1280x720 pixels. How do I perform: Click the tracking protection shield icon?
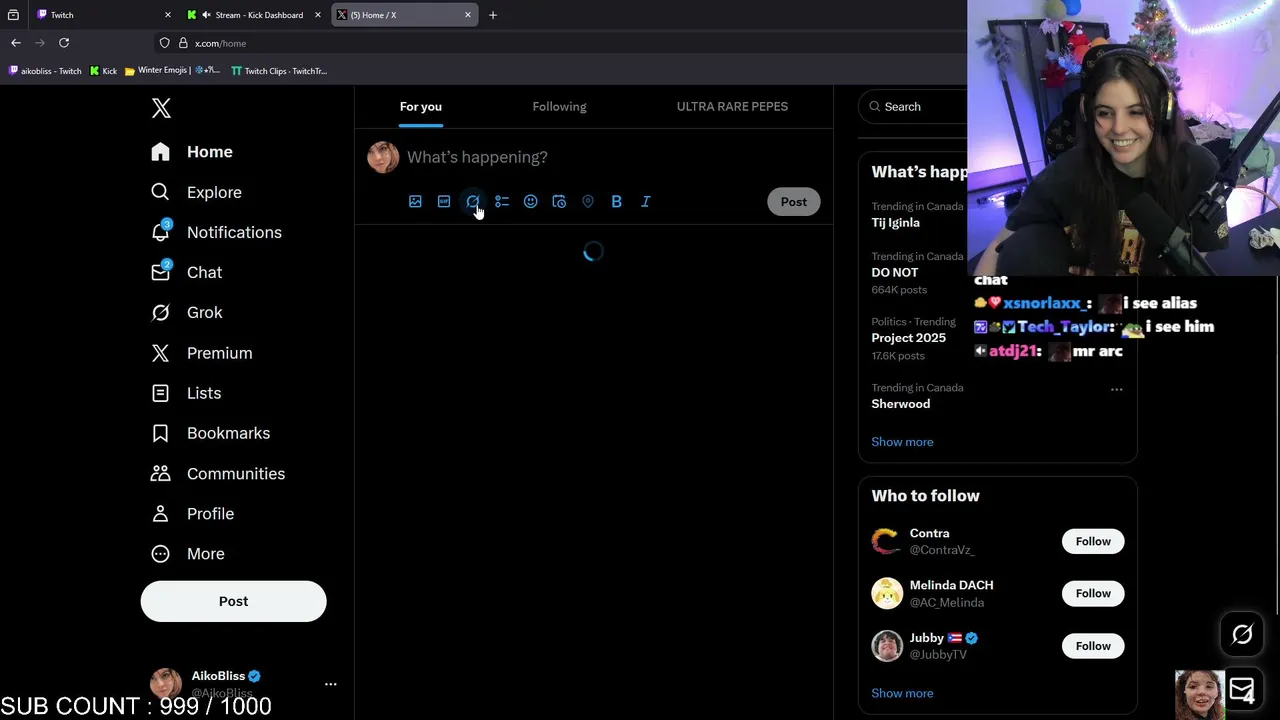pyautogui.click(x=164, y=43)
